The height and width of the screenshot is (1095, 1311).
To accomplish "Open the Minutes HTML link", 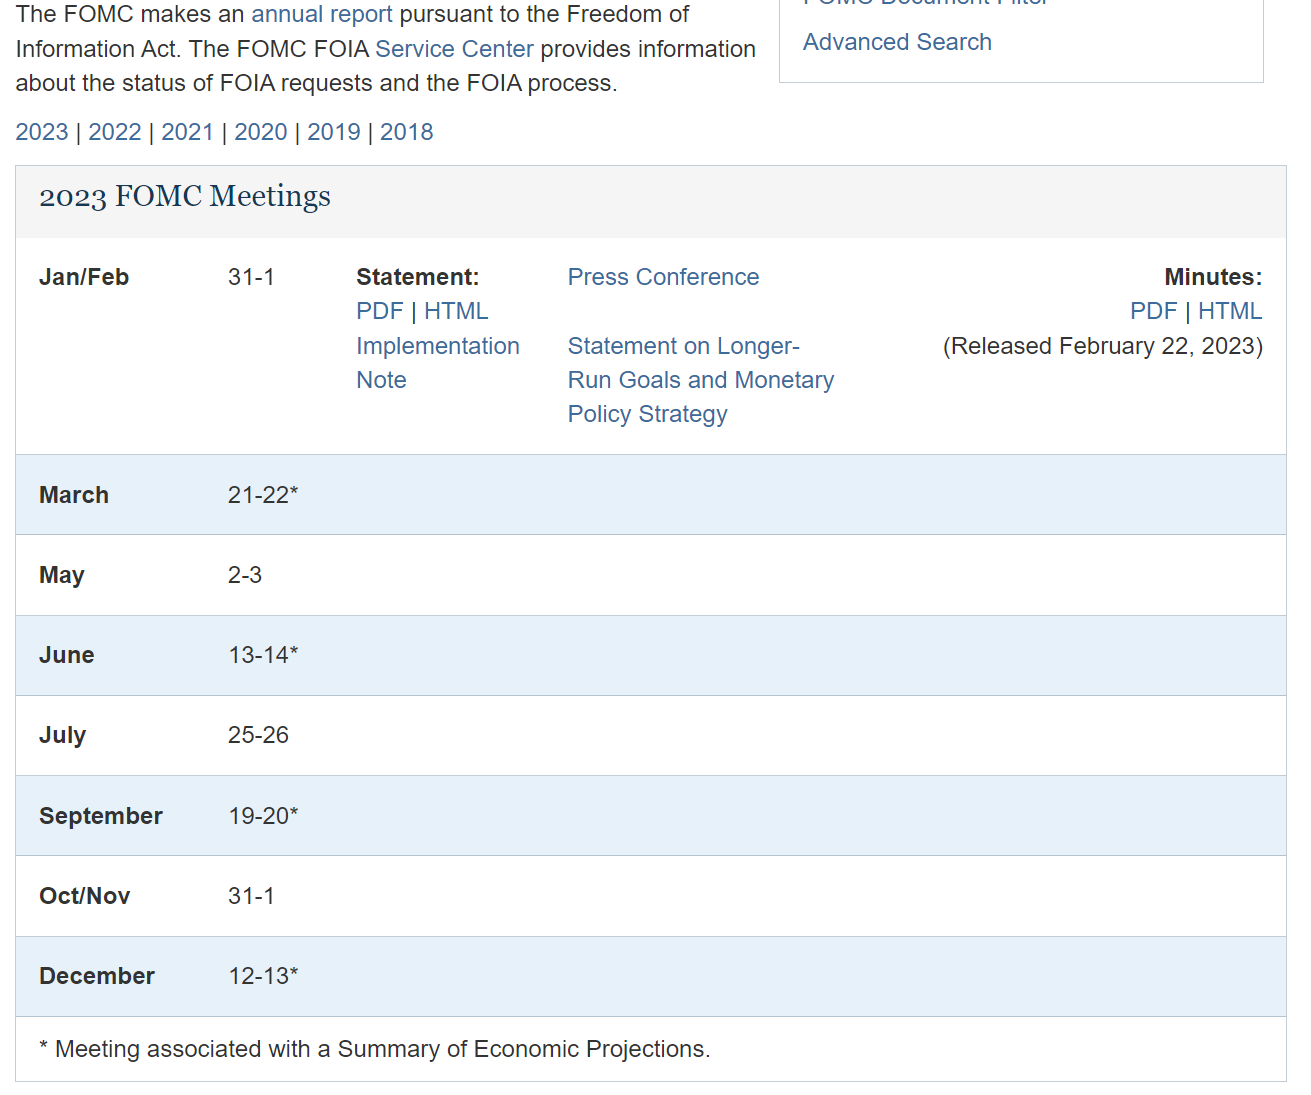I will (1230, 311).
